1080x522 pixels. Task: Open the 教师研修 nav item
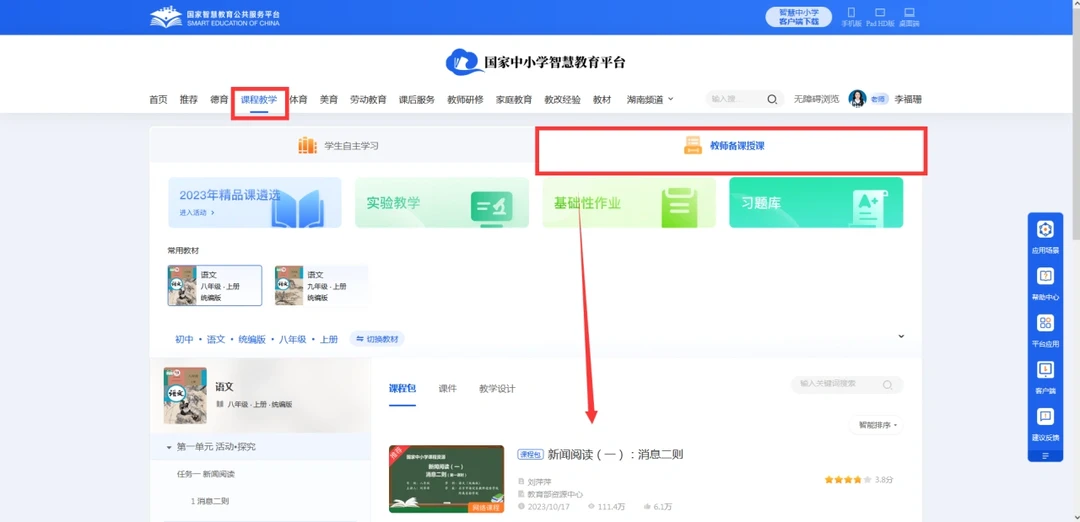(x=466, y=99)
